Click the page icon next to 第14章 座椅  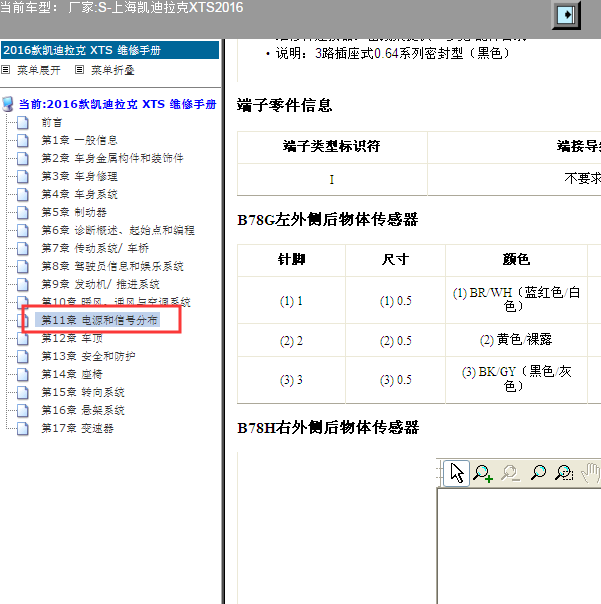(x=23, y=374)
